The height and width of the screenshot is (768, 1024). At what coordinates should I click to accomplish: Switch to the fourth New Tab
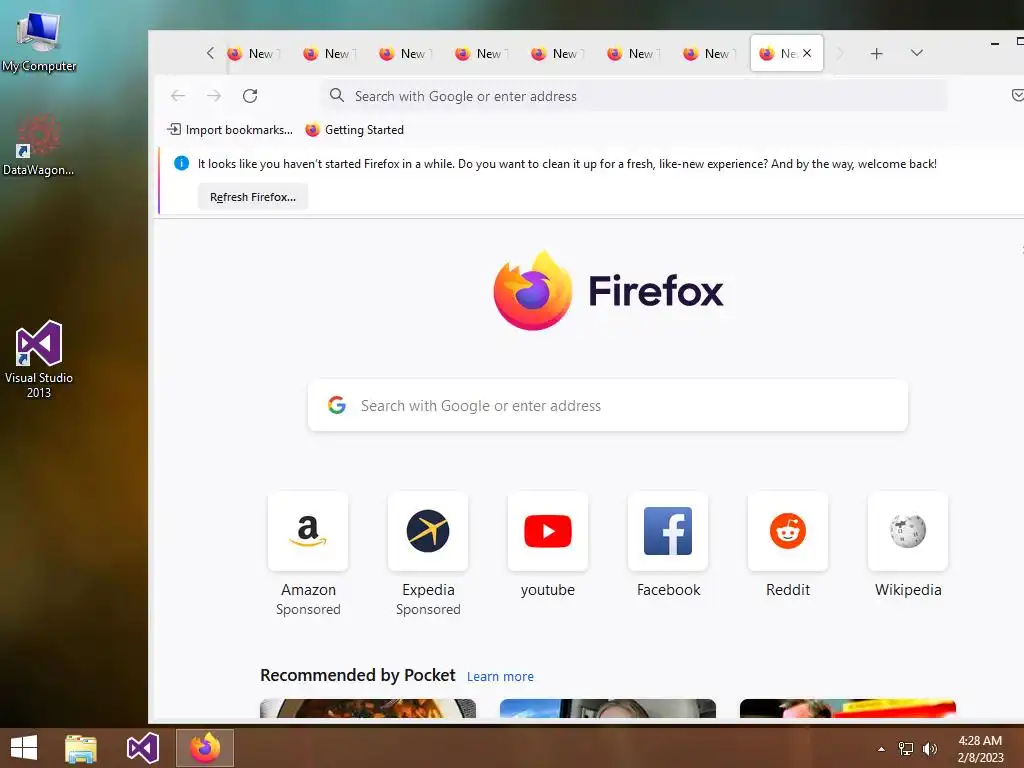coord(481,54)
